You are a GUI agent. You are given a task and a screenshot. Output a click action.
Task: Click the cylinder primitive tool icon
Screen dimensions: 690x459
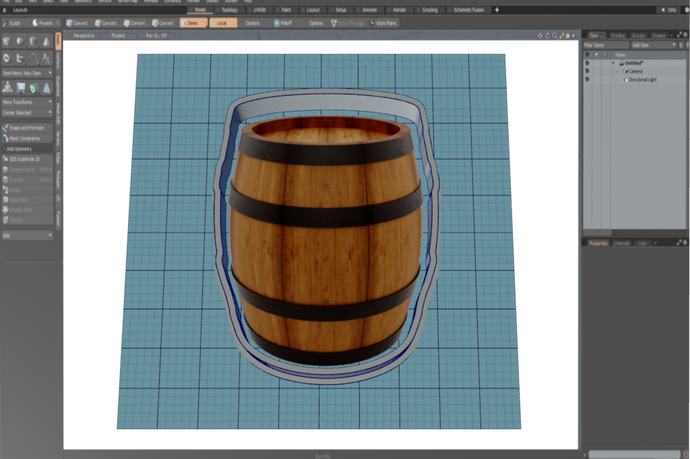[34, 41]
